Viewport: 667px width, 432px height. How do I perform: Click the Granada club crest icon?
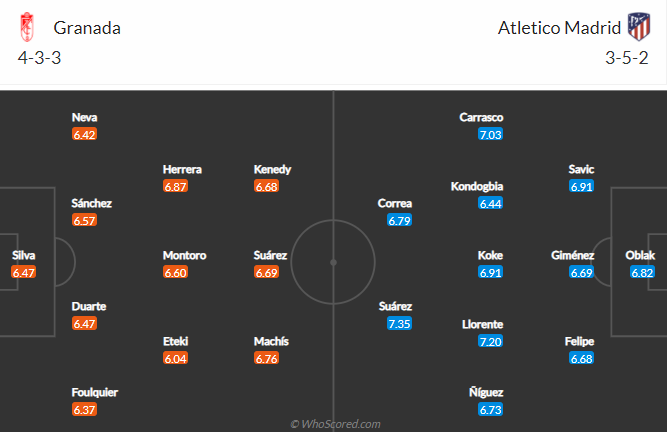pyautogui.click(x=27, y=27)
